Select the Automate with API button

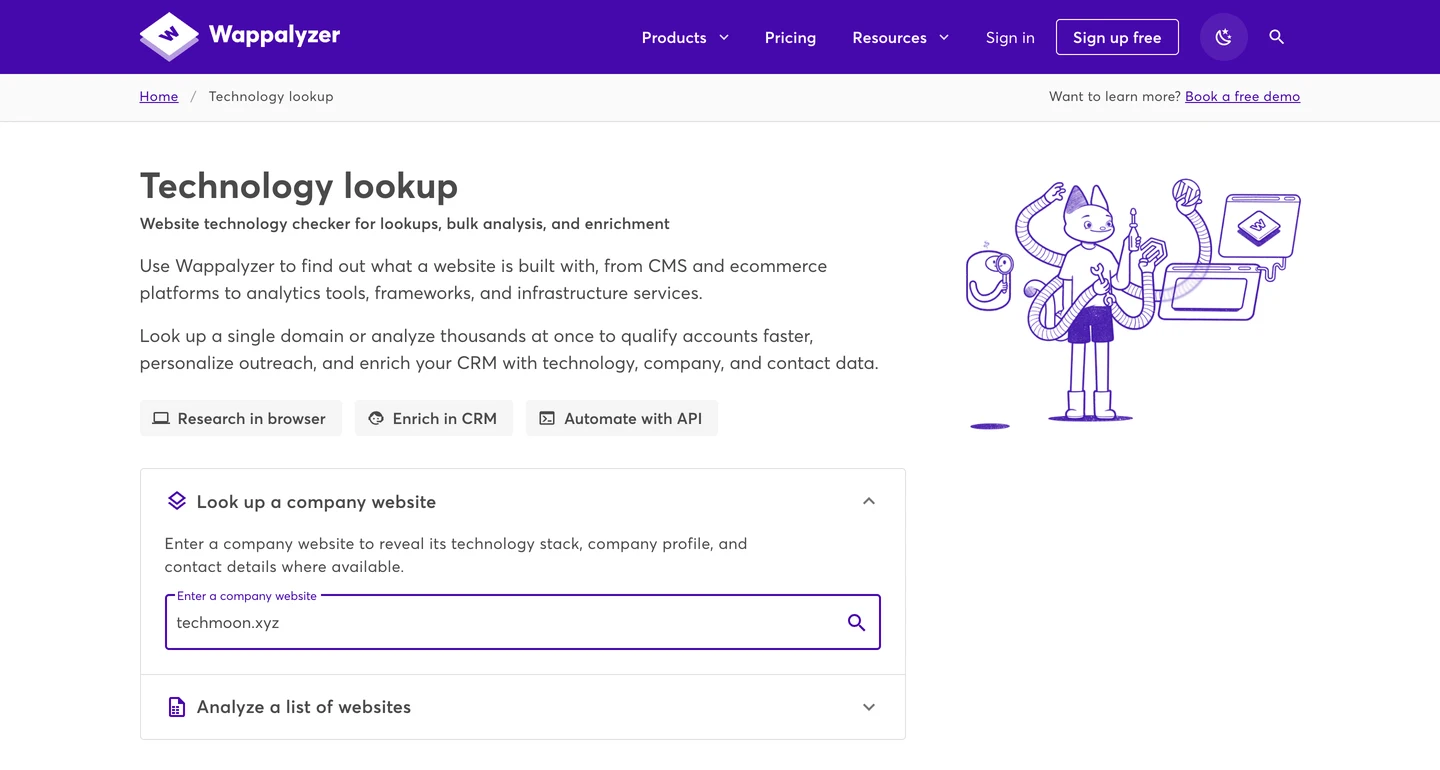[x=622, y=418]
